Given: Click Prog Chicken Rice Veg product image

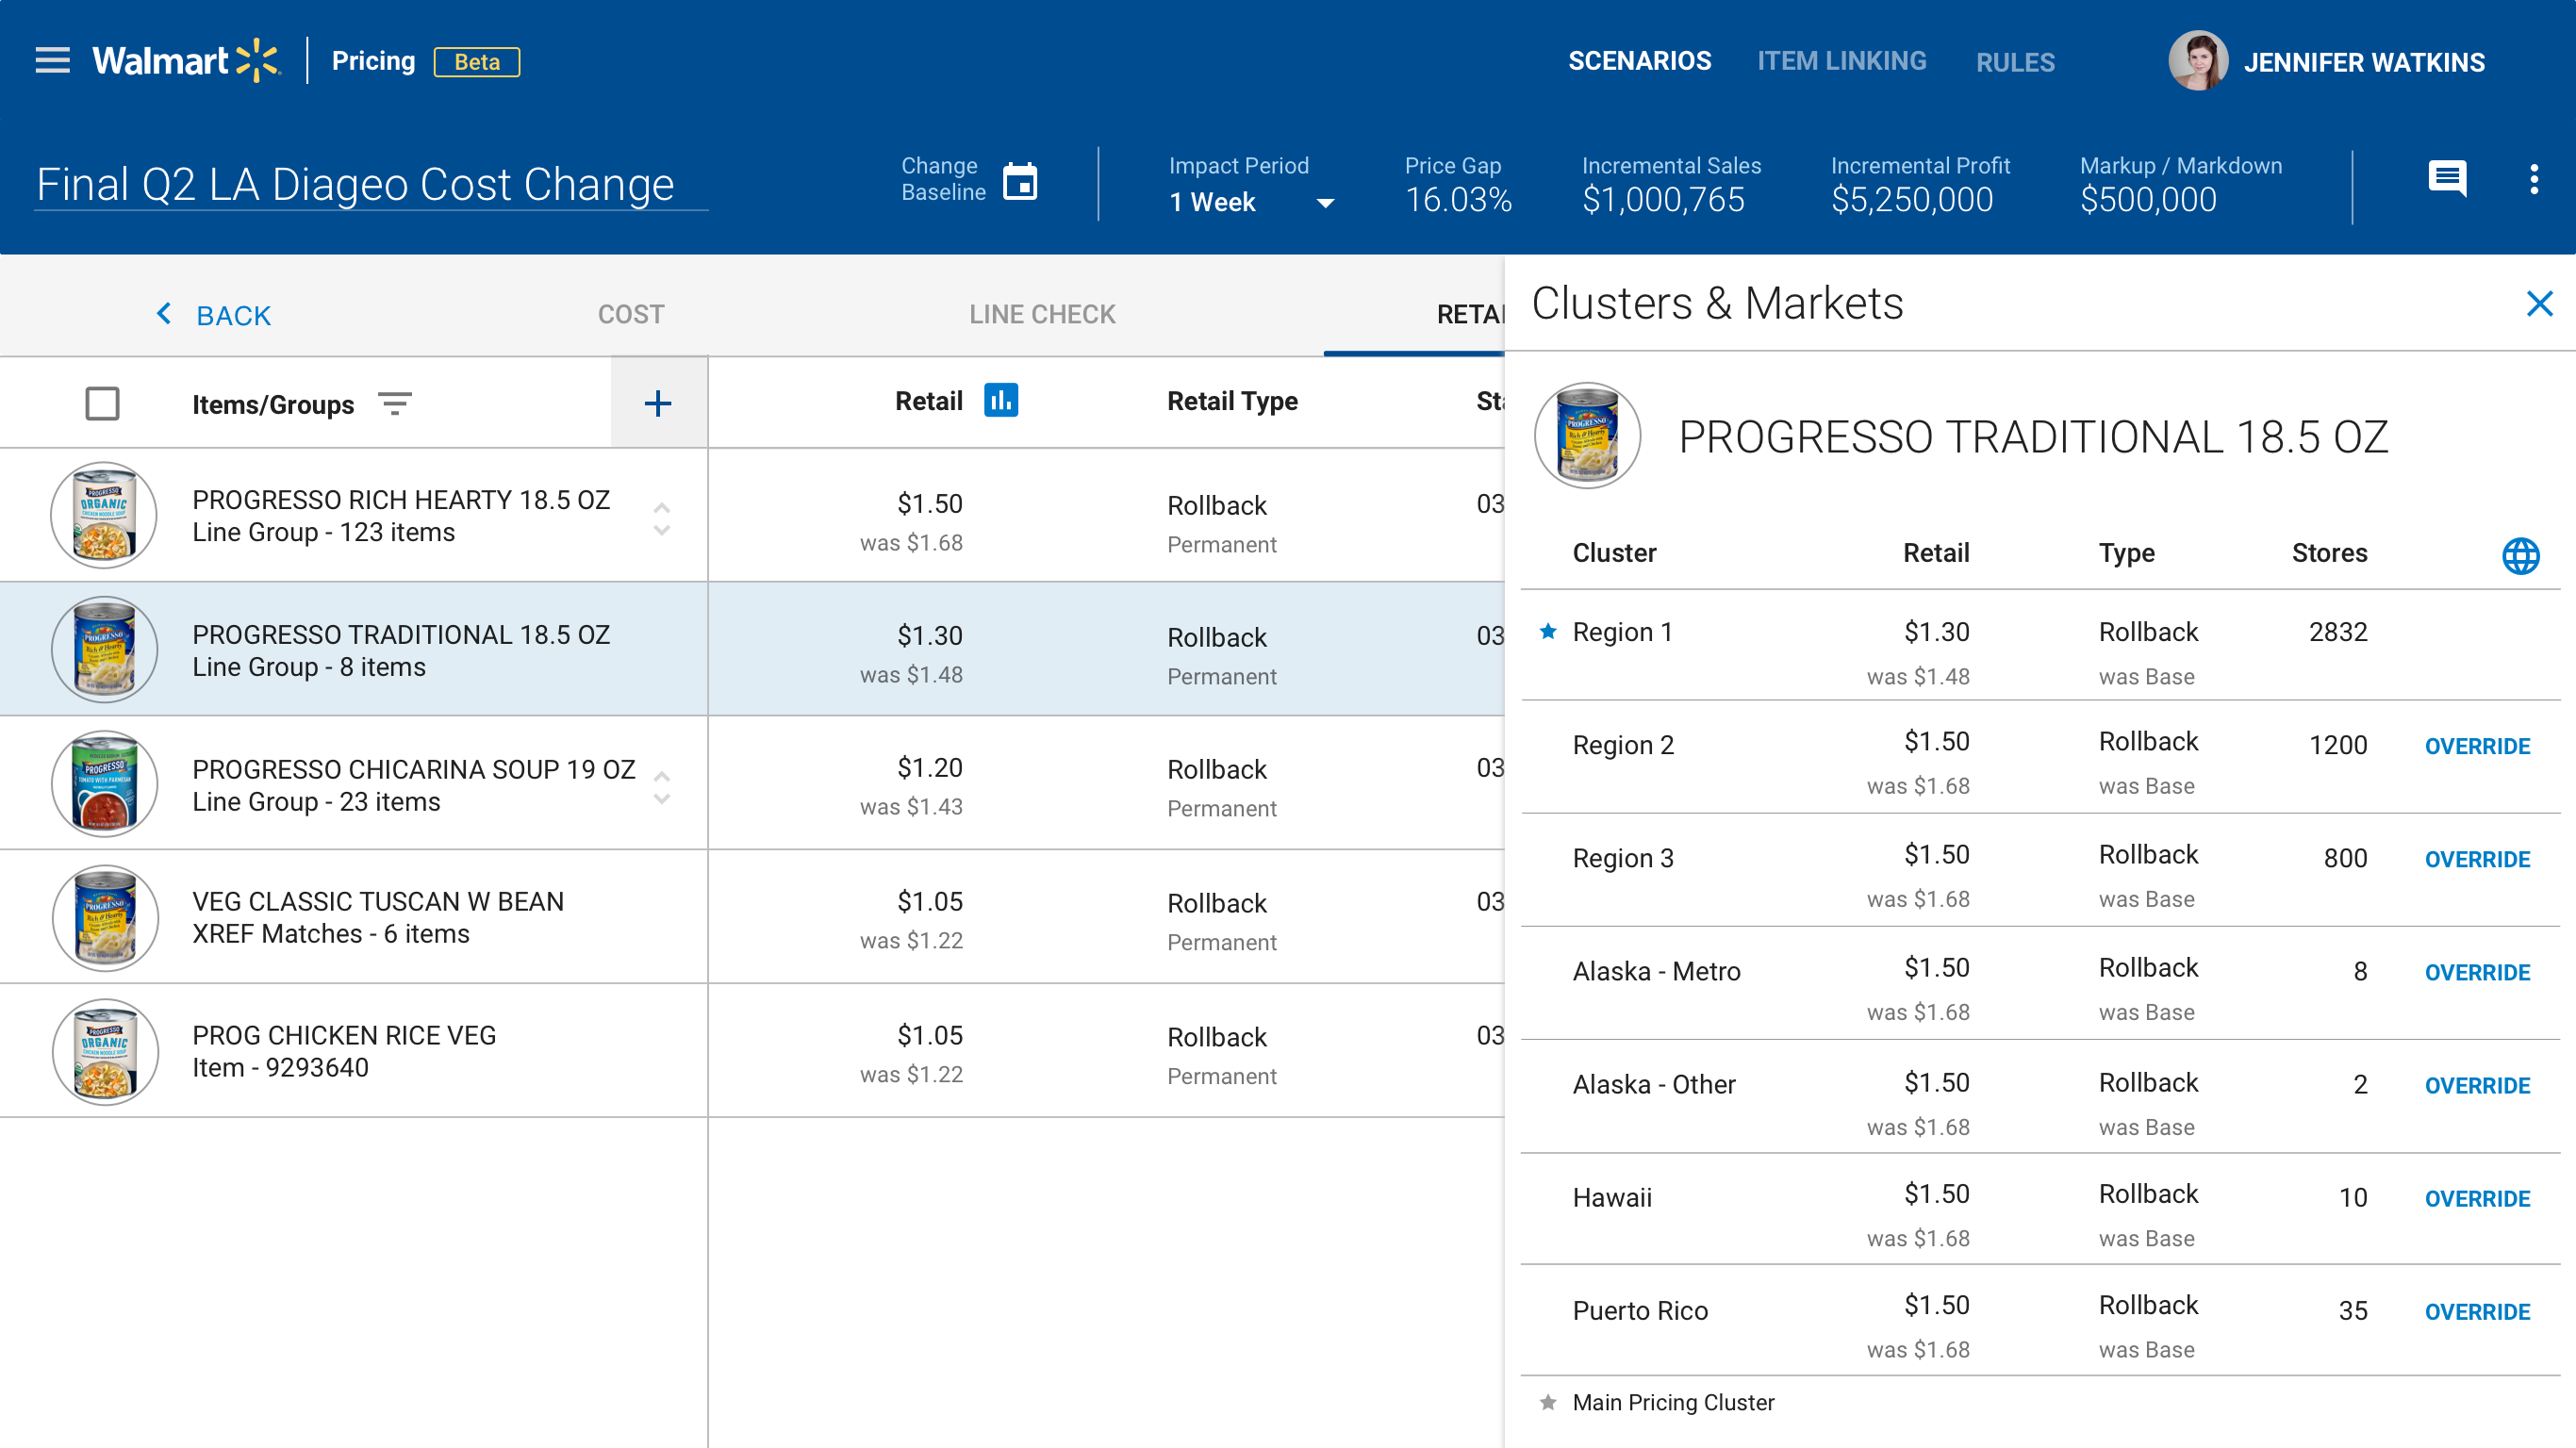Looking at the screenshot, I should pyautogui.click(x=104, y=1051).
